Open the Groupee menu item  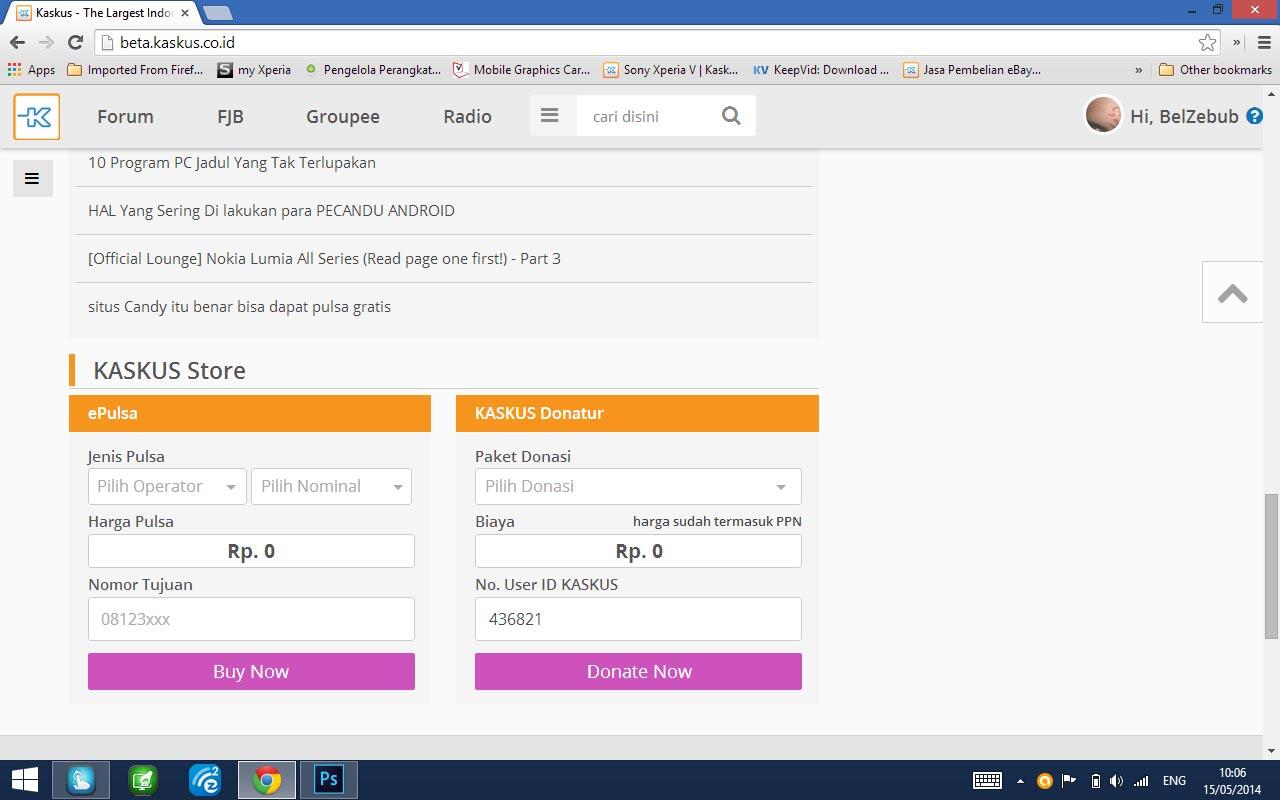pyautogui.click(x=343, y=117)
